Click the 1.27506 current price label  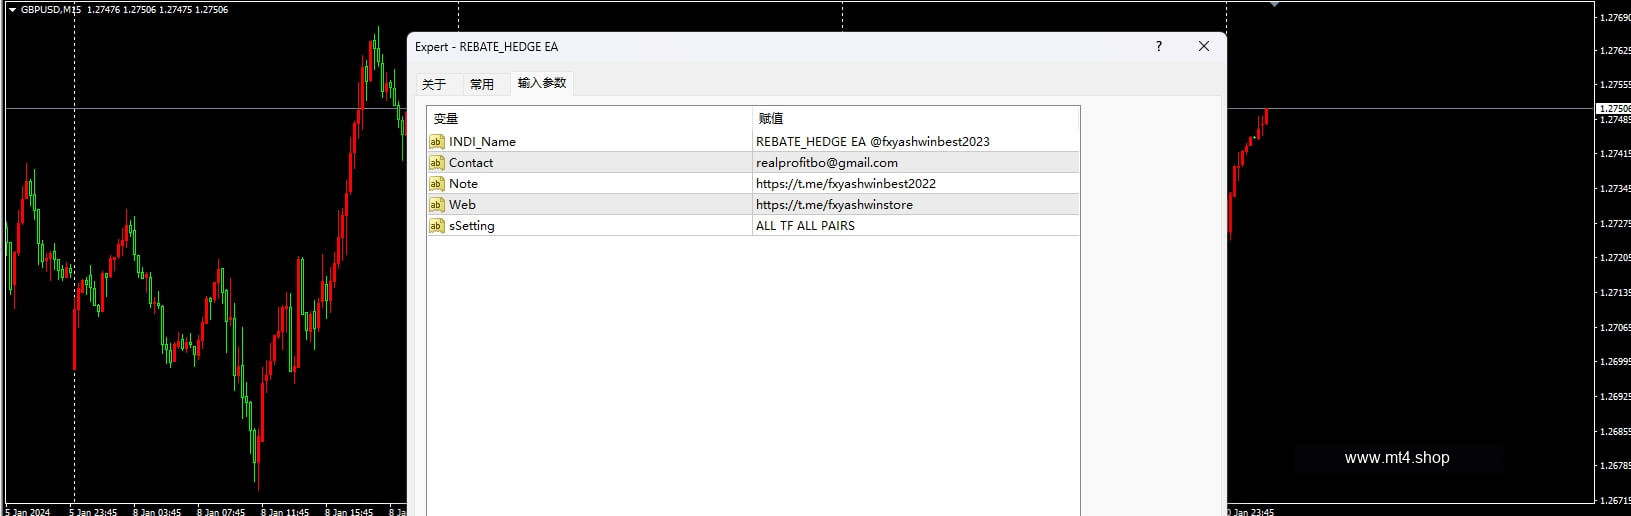(1613, 108)
